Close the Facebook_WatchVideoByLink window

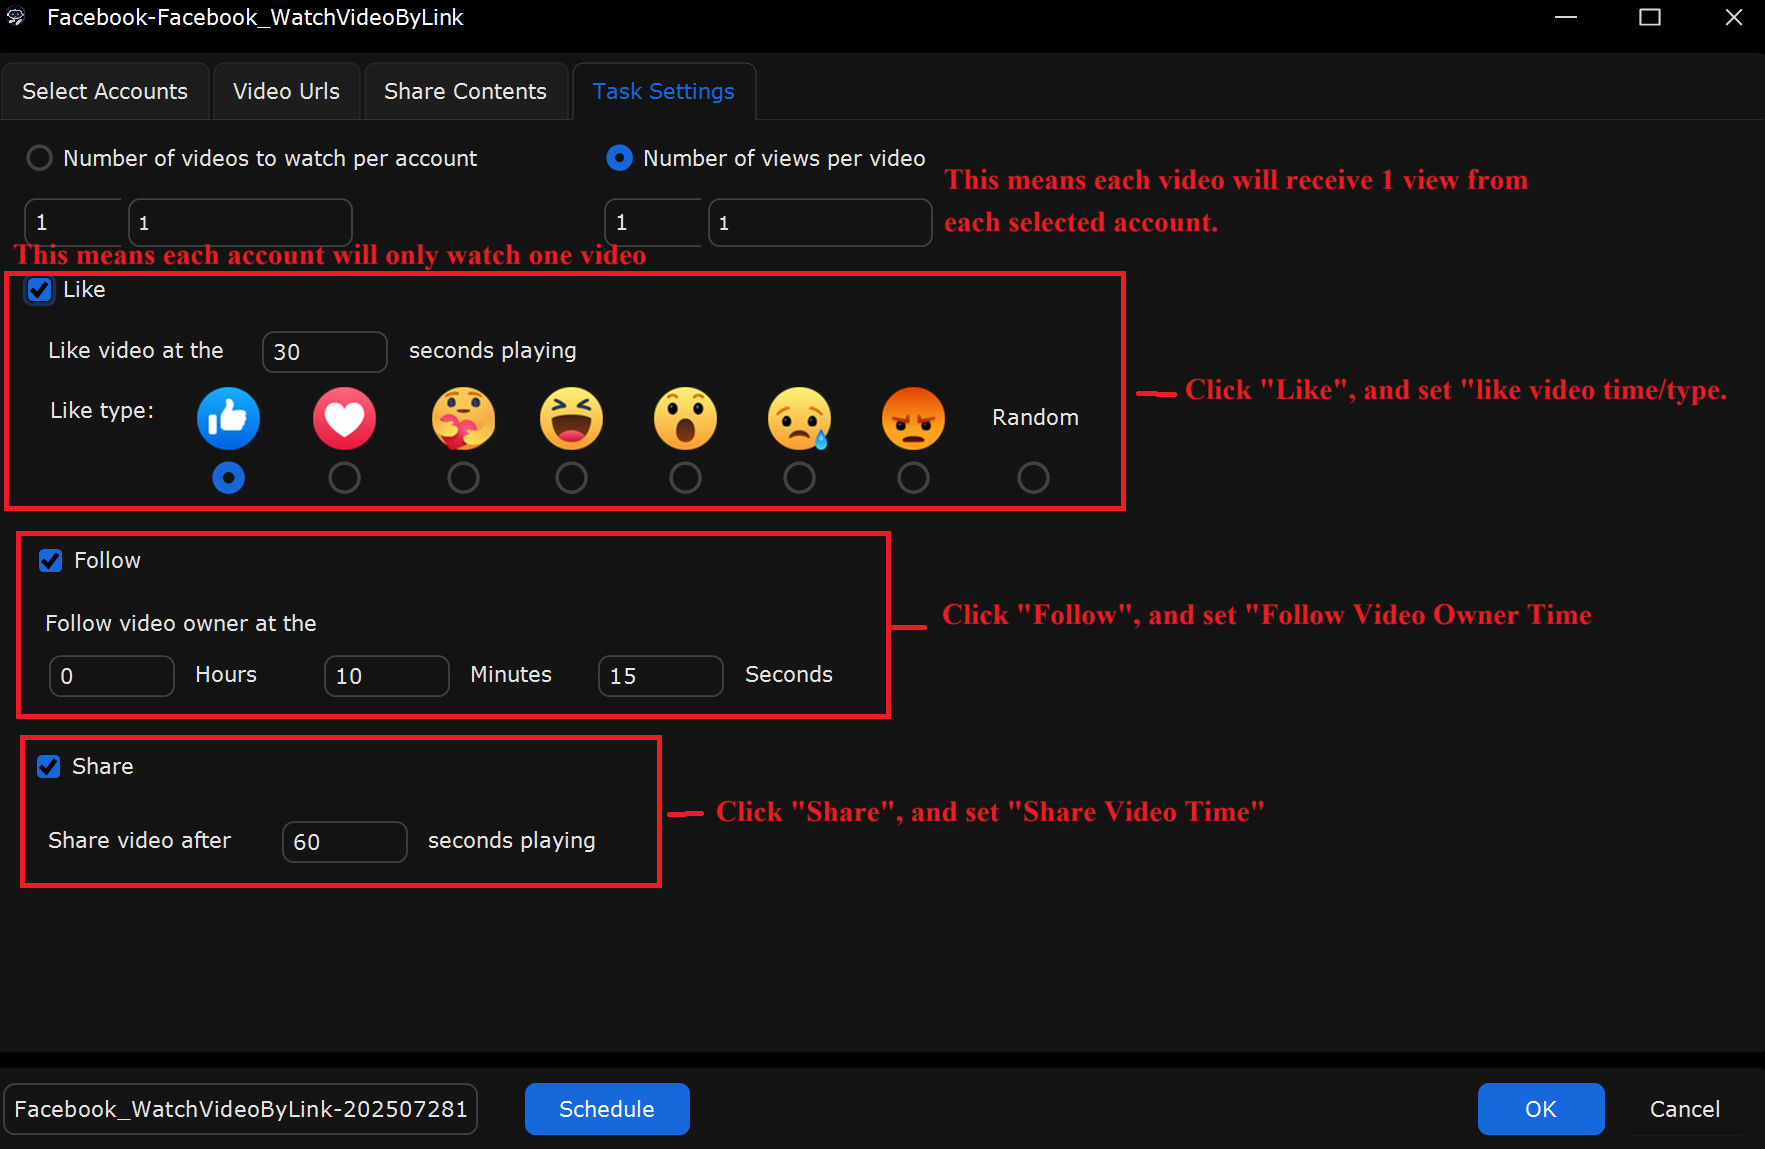[1734, 17]
